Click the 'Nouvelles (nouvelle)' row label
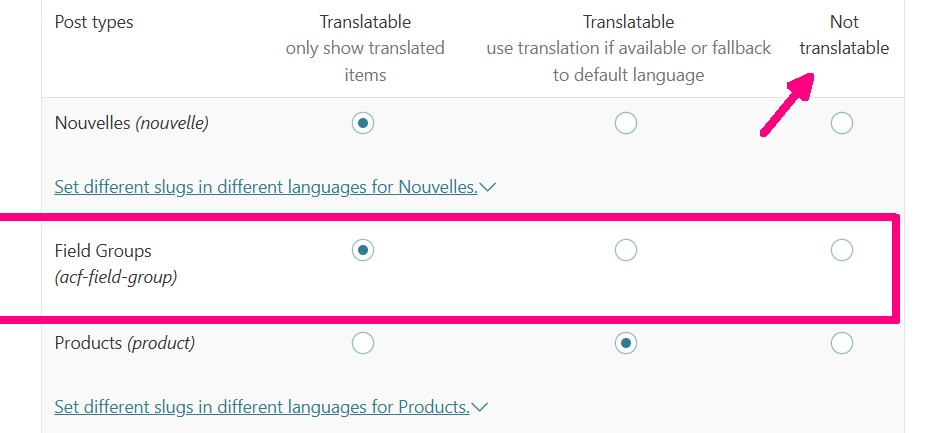 pos(131,124)
